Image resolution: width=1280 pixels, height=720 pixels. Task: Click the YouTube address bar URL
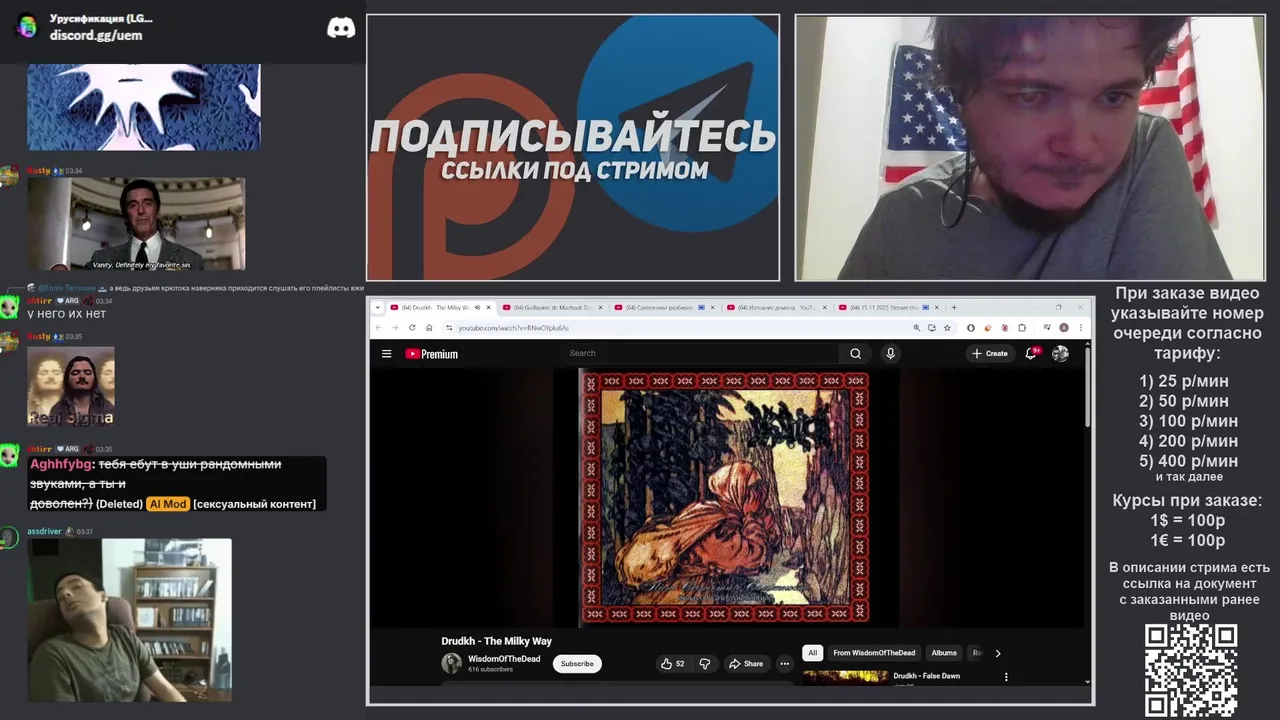pos(513,327)
